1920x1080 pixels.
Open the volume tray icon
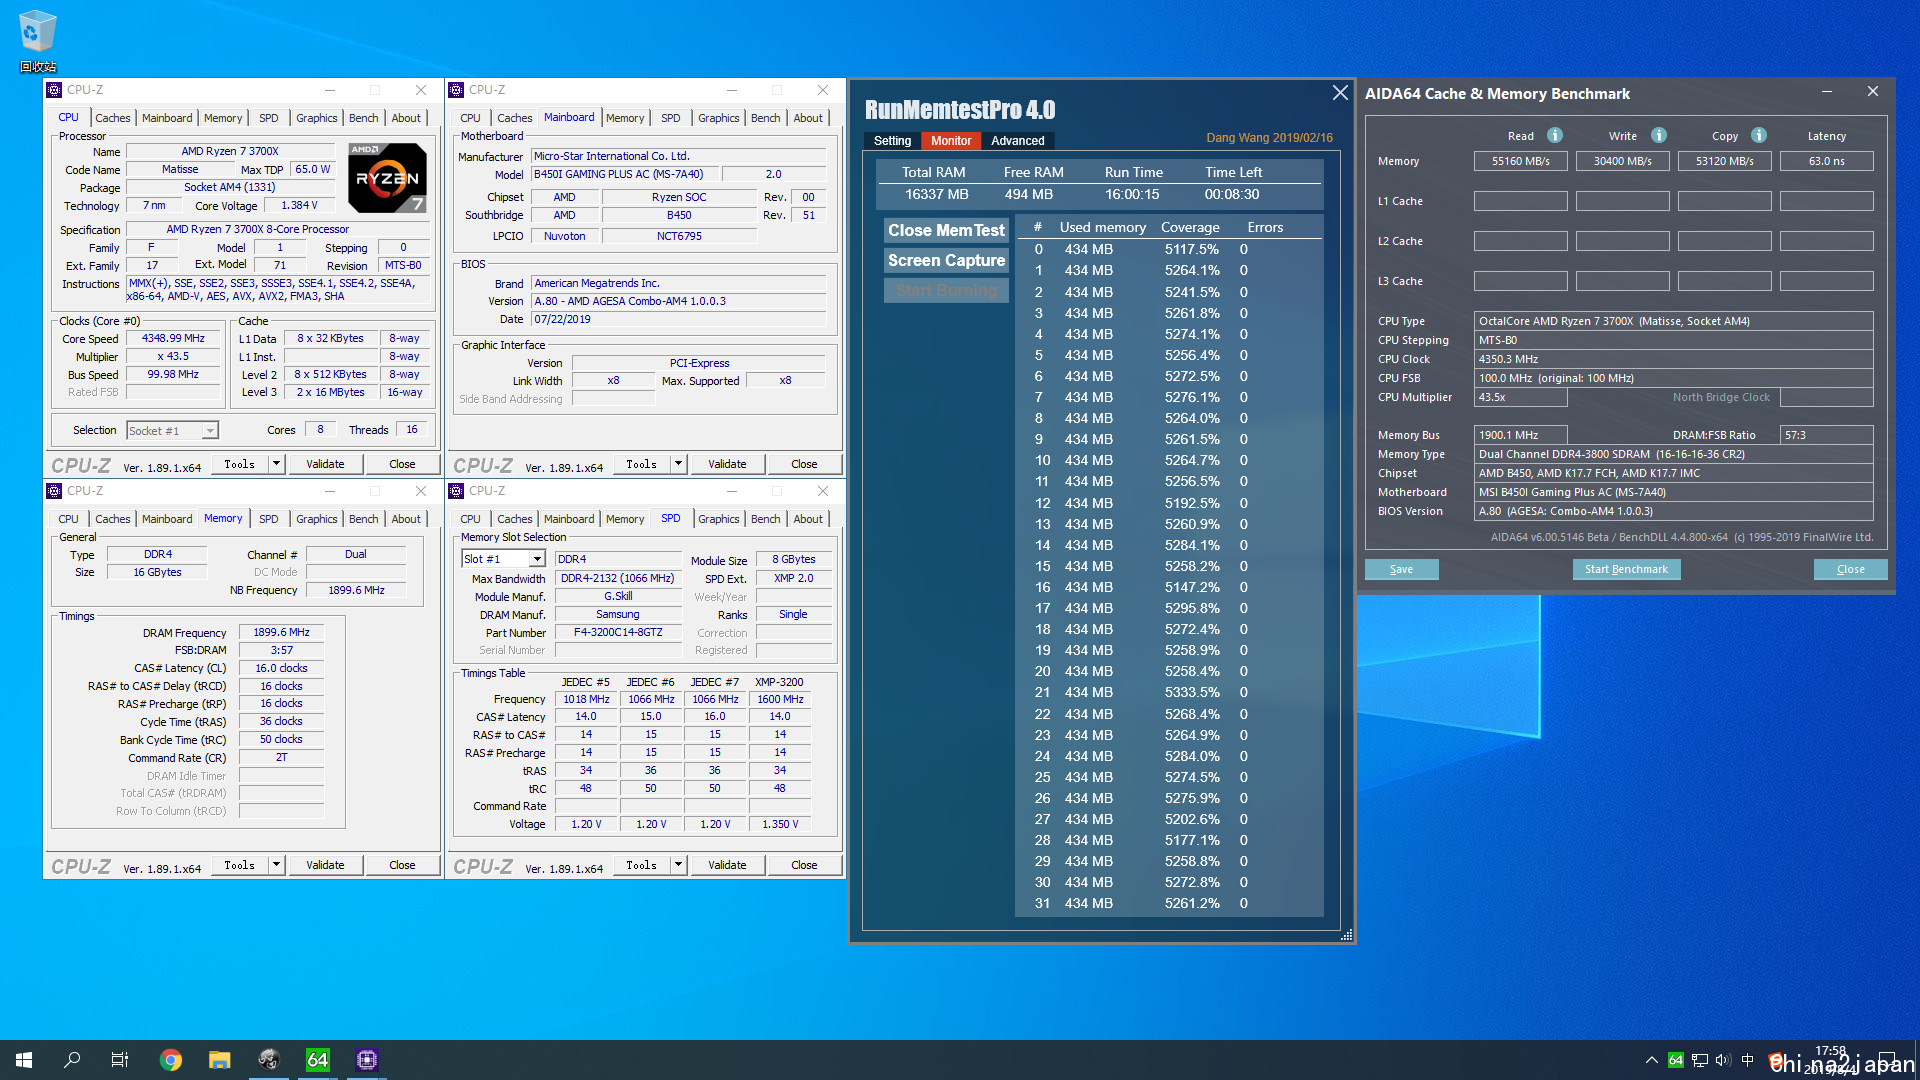[1723, 1060]
